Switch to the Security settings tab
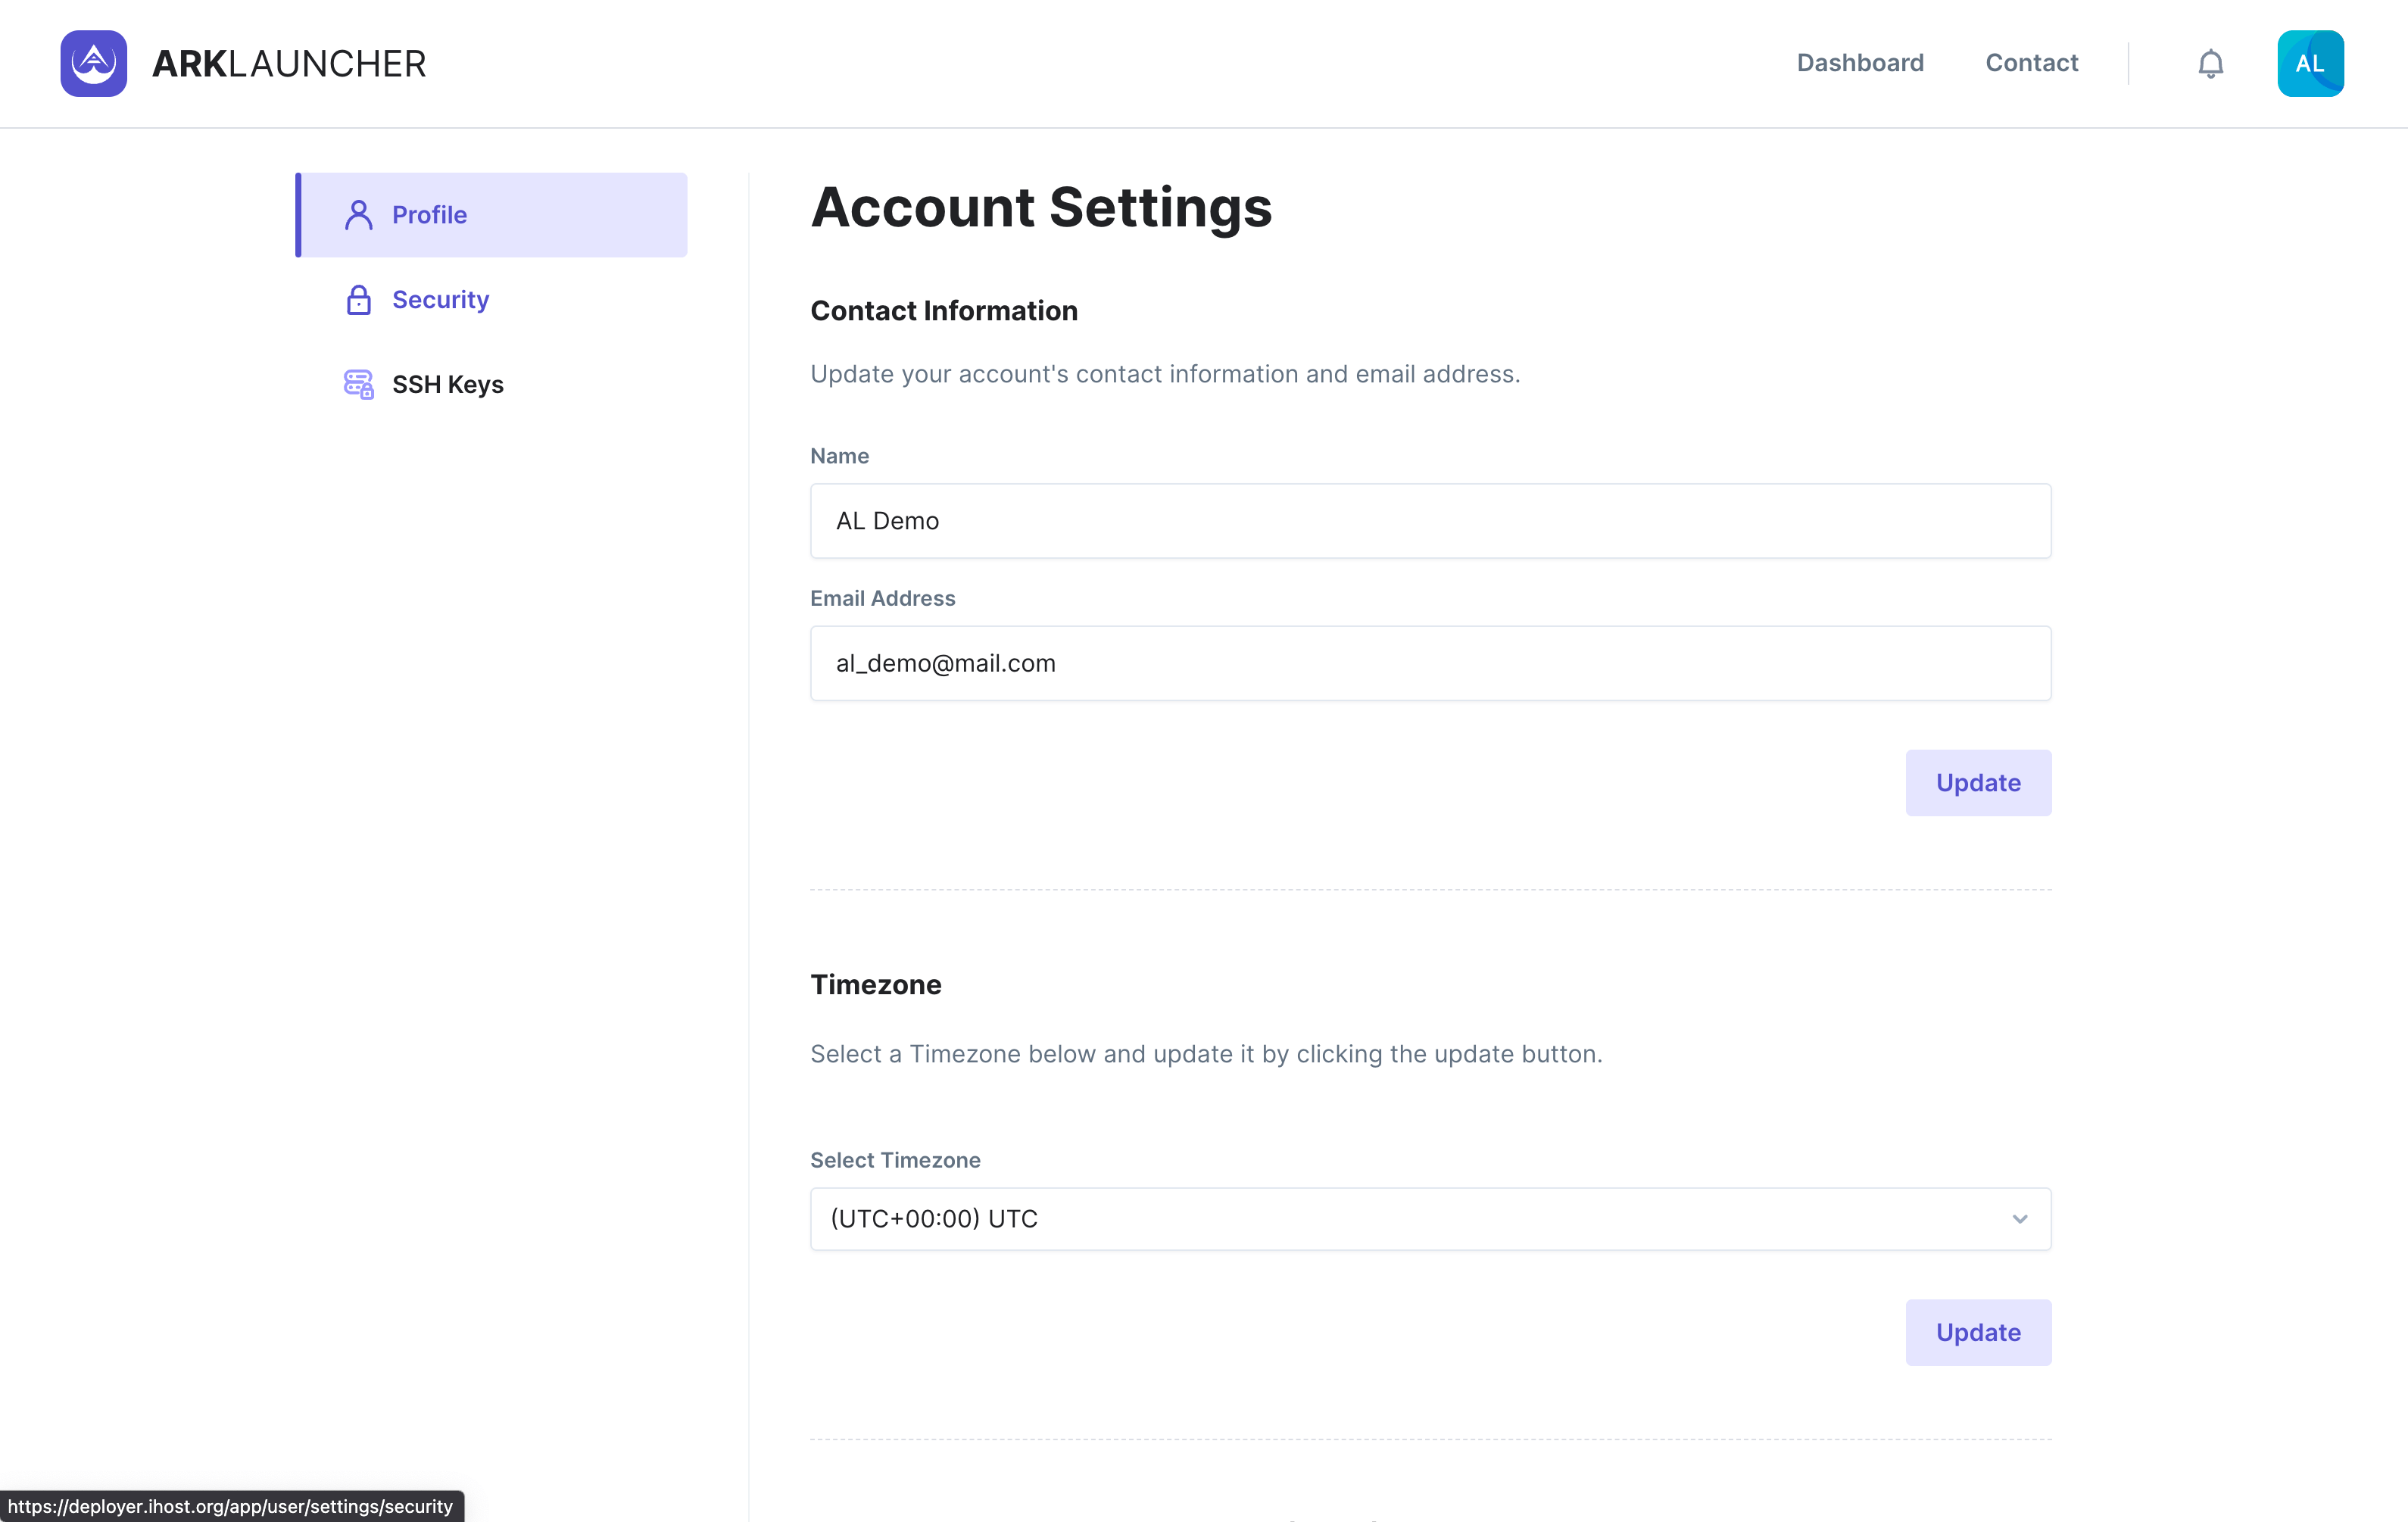 point(440,300)
